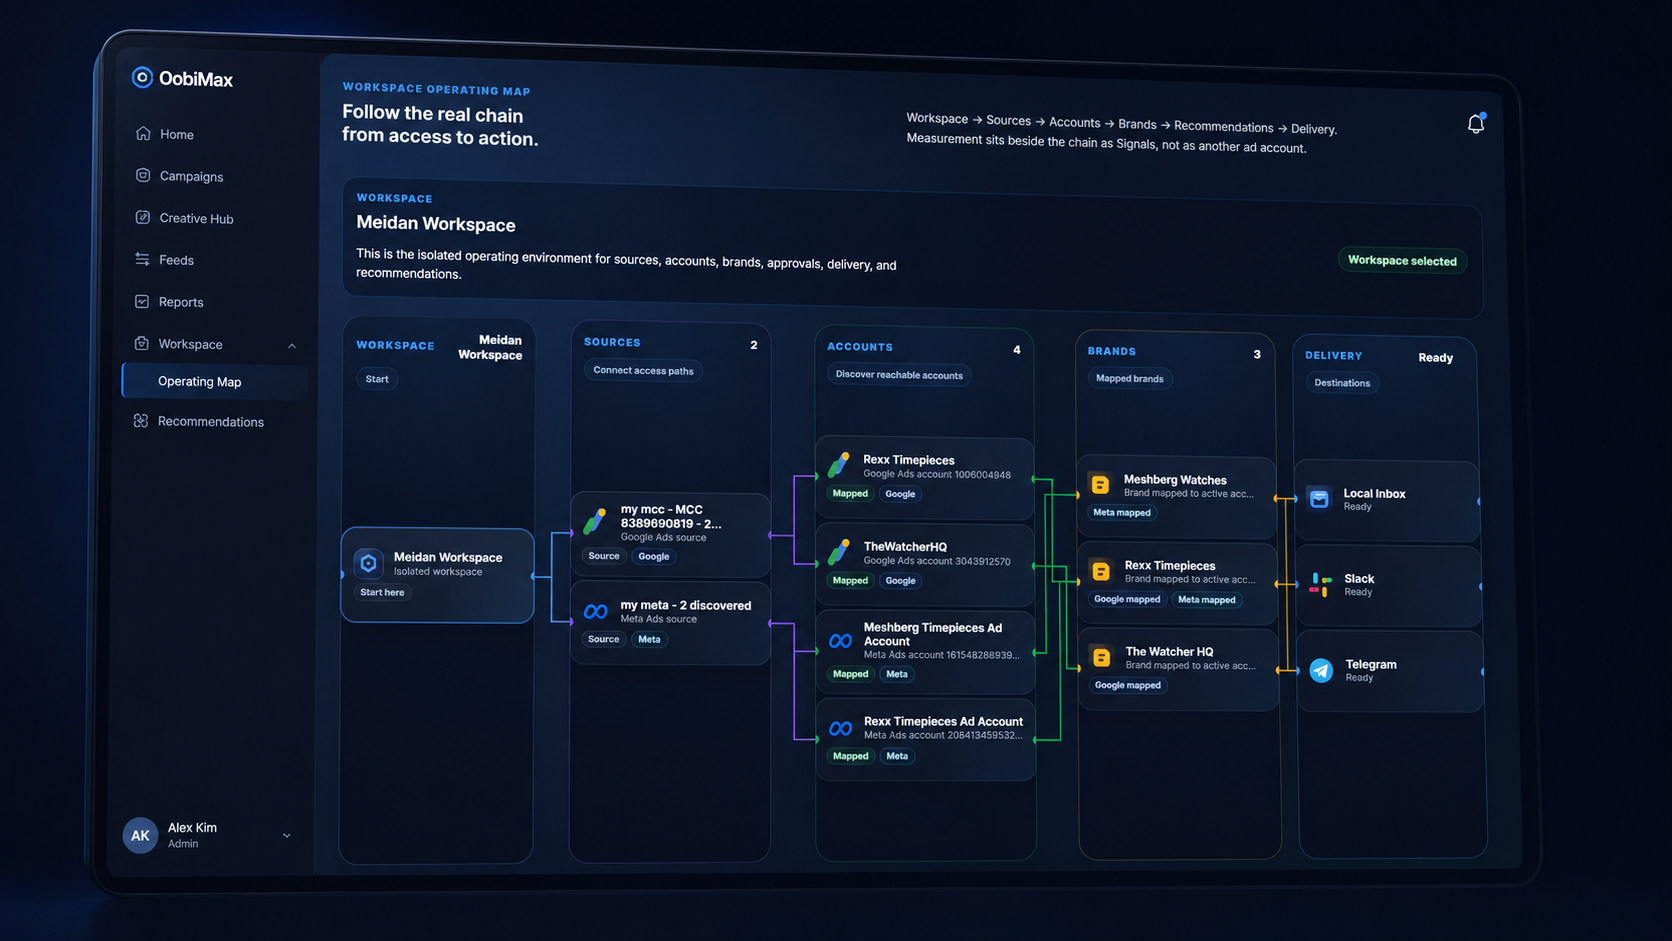1672x941 pixels.
Task: Collapse the Workspace menu chevron
Action: coord(292,346)
